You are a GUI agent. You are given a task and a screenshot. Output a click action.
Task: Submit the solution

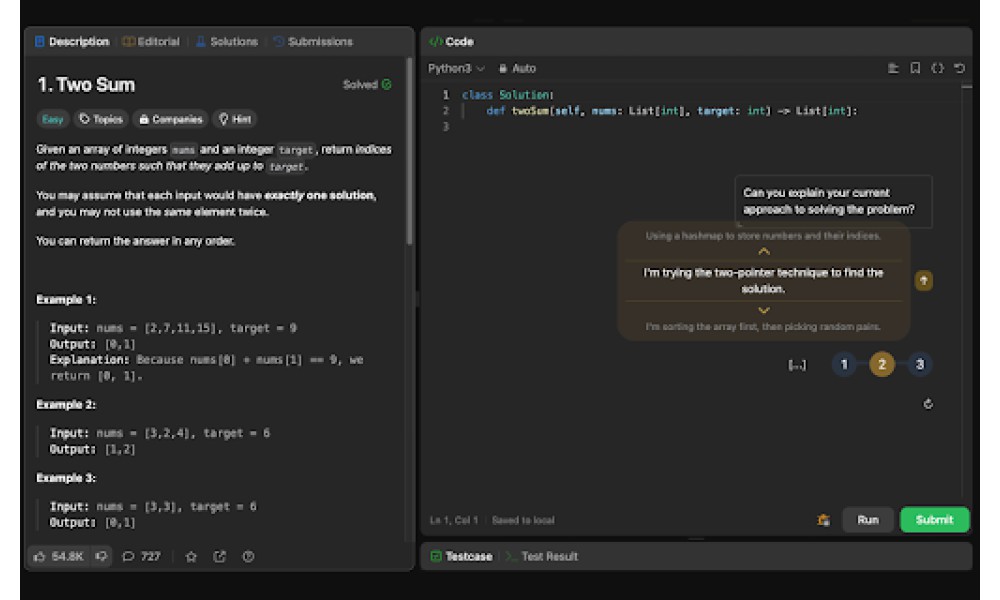click(934, 520)
